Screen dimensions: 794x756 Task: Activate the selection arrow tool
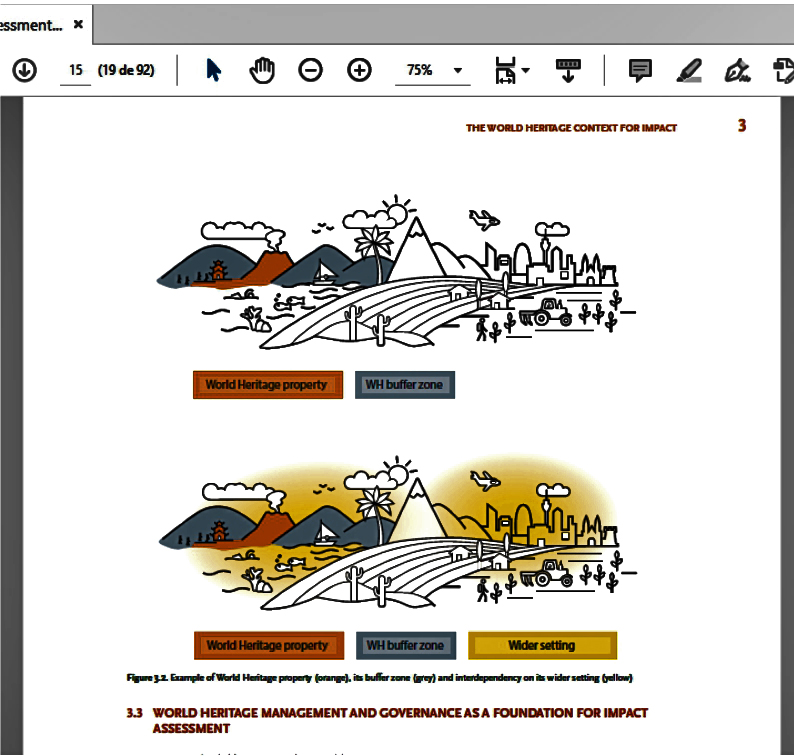tap(213, 70)
